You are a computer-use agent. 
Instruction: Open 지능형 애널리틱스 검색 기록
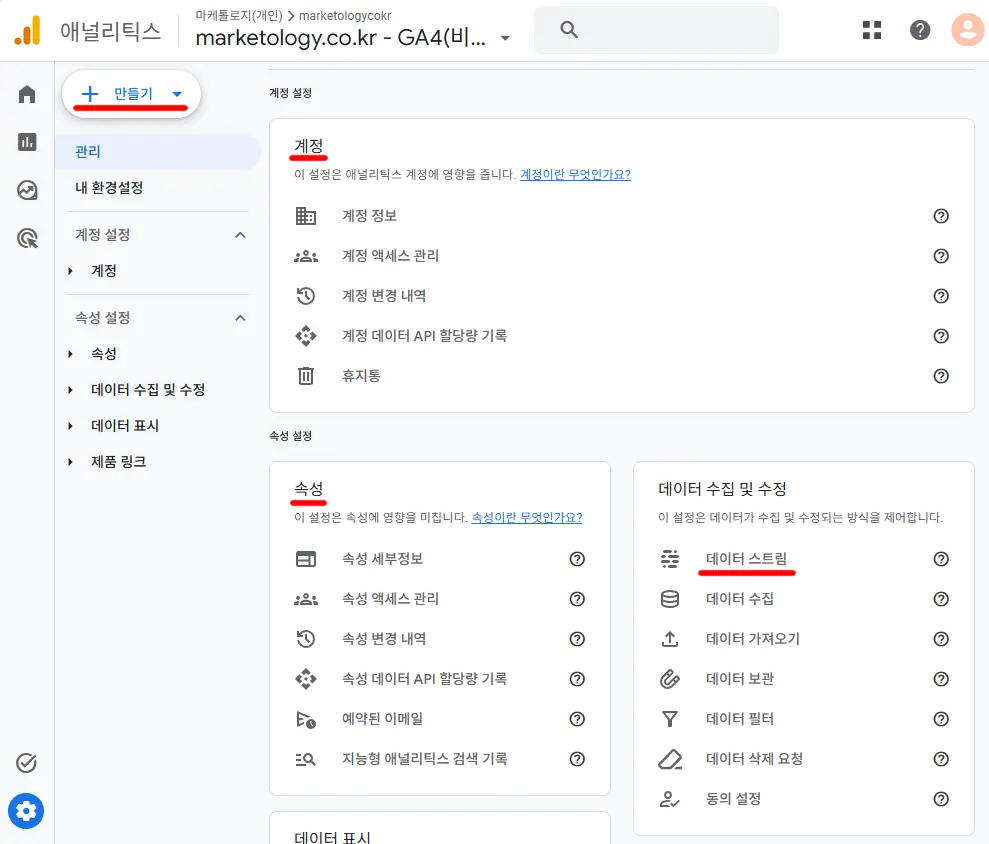coord(424,759)
